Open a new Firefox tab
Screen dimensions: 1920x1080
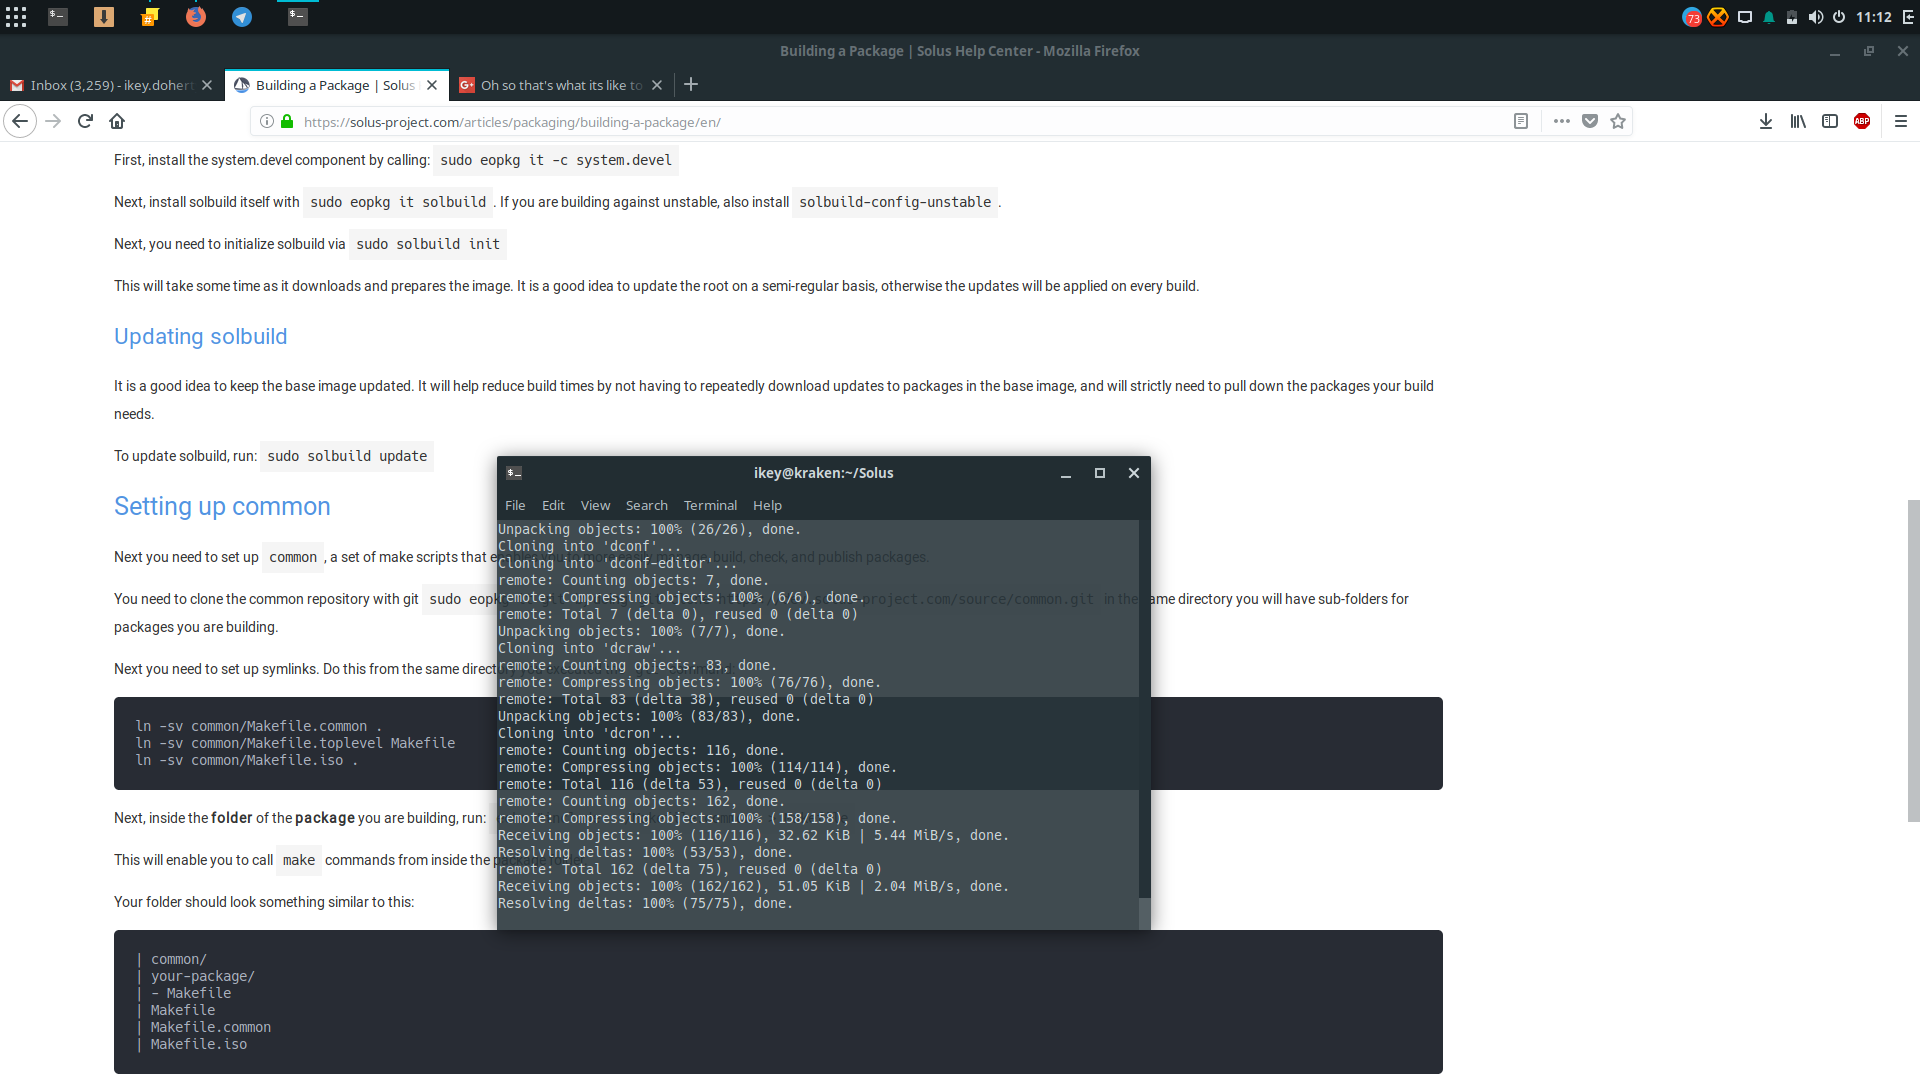point(691,85)
